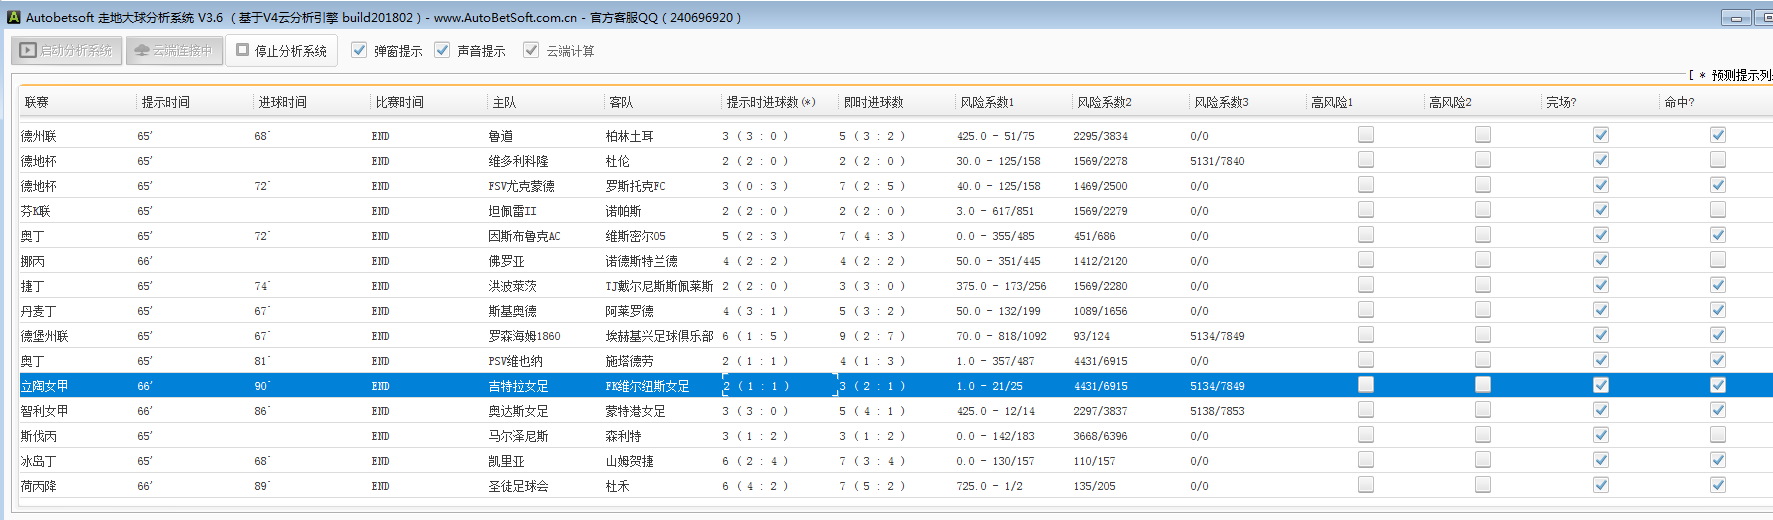Toggle the 云端计算 checkbox

pos(531,50)
